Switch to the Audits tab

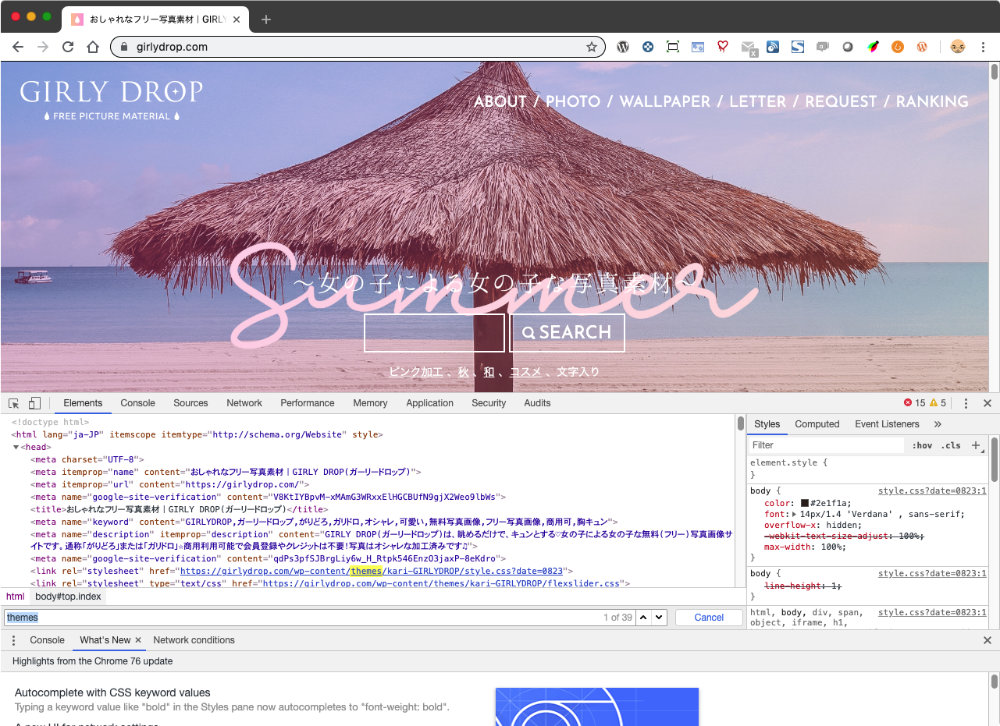point(537,403)
